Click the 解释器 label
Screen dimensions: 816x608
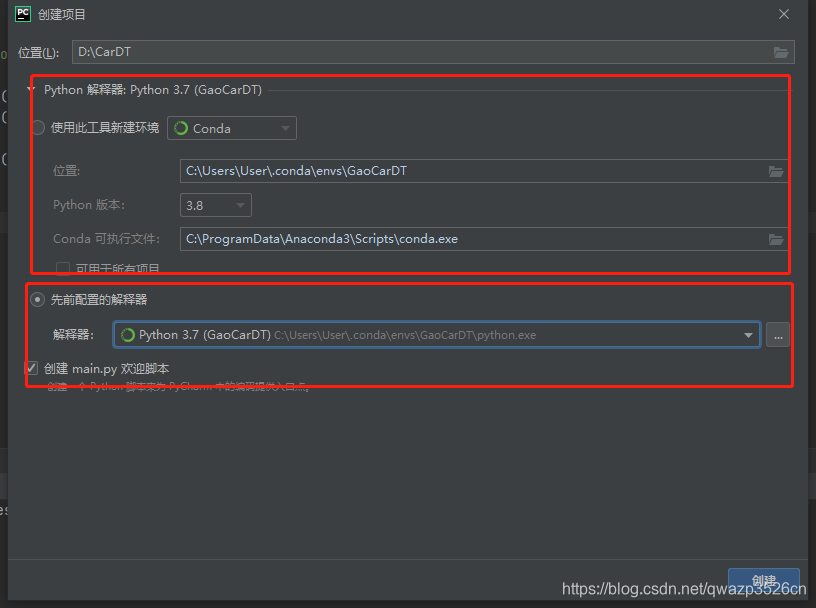coord(73,335)
